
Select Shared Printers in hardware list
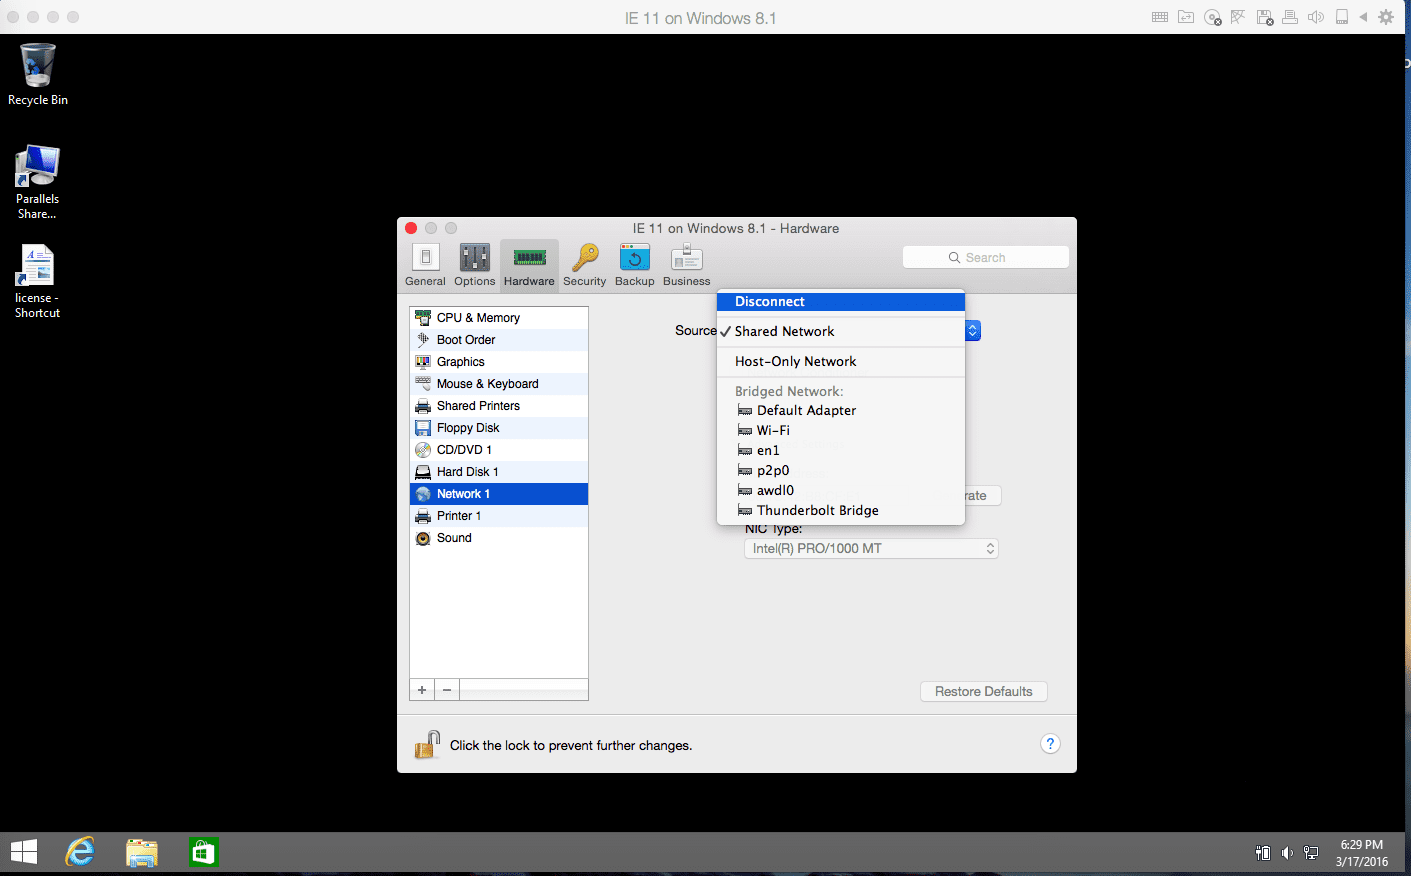click(499, 406)
